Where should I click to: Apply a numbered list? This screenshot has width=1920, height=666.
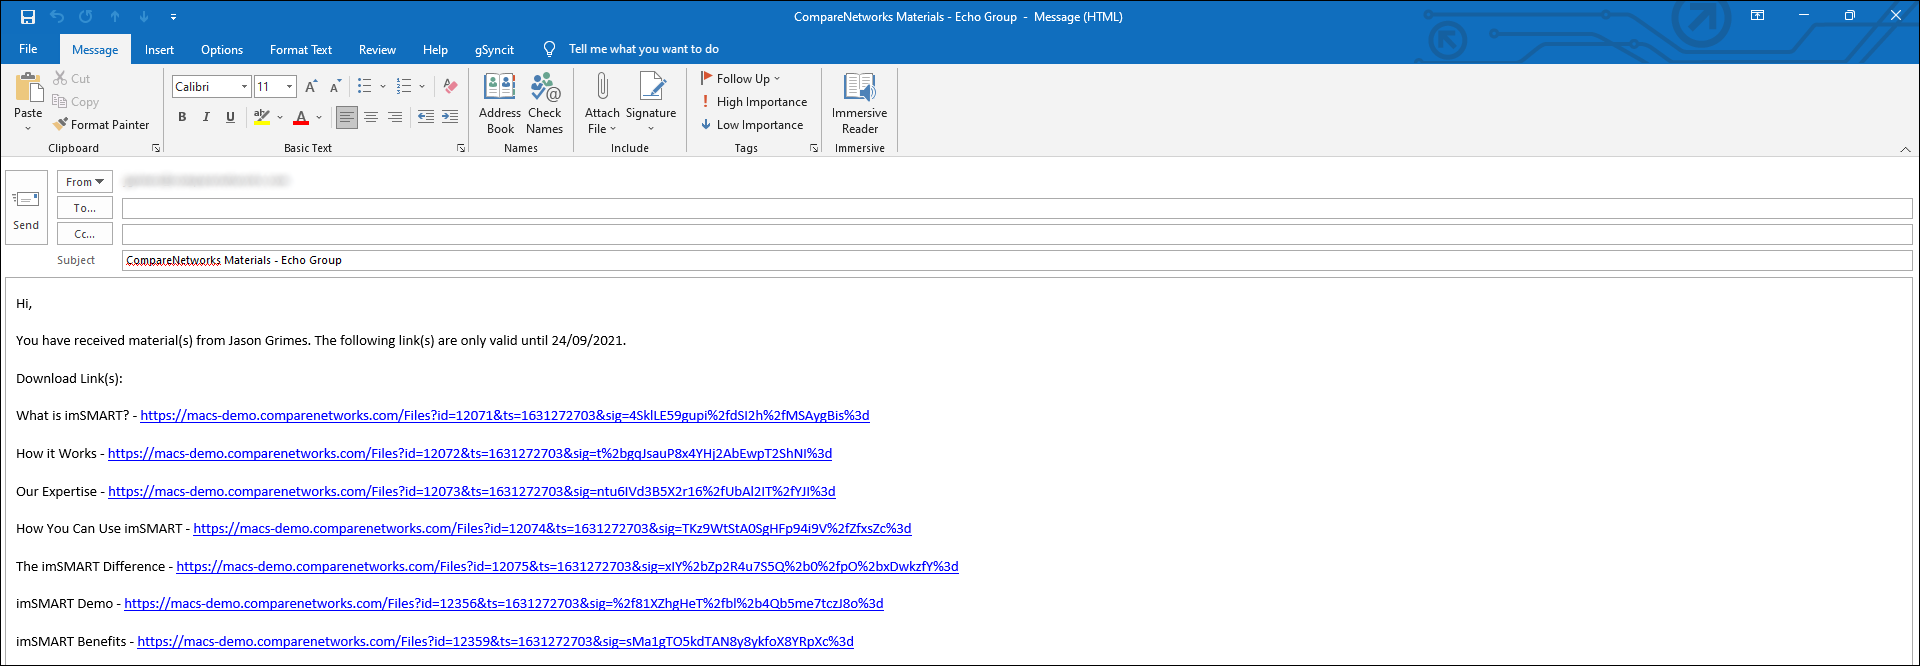pyautogui.click(x=404, y=87)
